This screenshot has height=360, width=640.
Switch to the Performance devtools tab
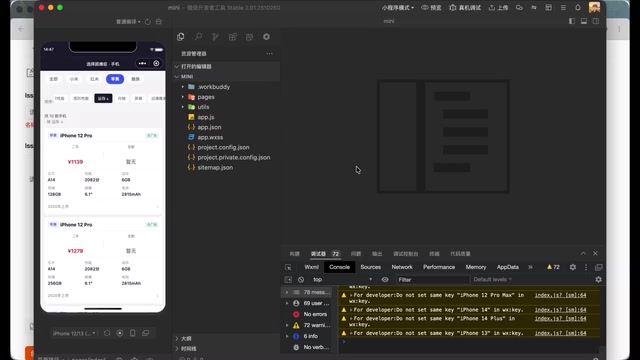[x=439, y=267]
